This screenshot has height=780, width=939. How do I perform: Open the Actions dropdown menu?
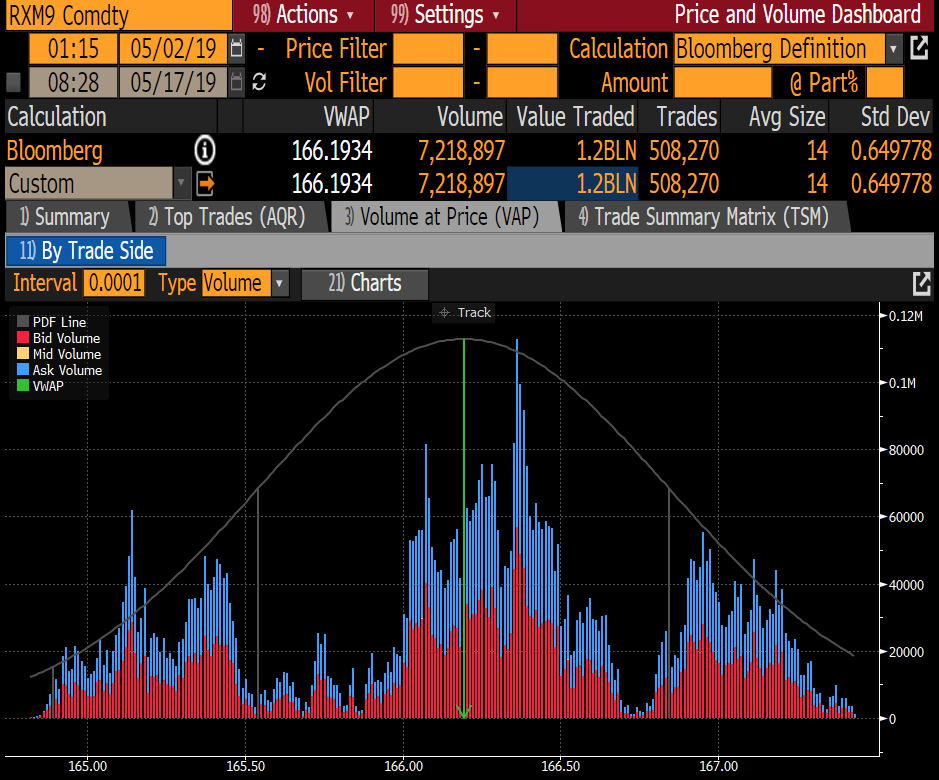(x=303, y=15)
